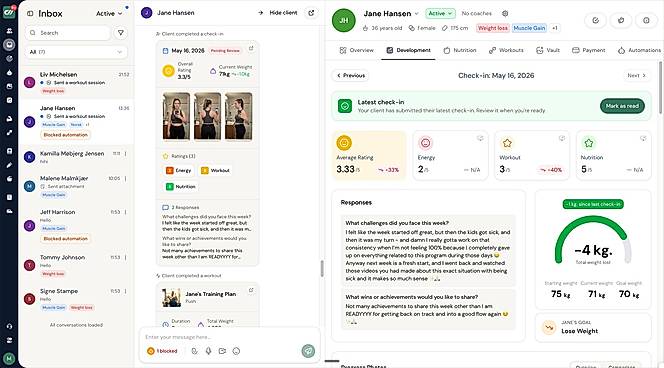The image size is (664, 368).
Task: Switch to the Overview tab
Action: (x=357, y=50)
